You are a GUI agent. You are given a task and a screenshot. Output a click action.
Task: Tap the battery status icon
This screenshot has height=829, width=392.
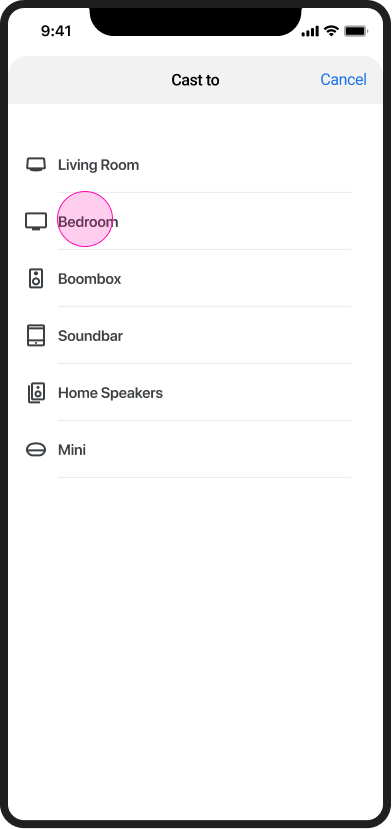(355, 31)
